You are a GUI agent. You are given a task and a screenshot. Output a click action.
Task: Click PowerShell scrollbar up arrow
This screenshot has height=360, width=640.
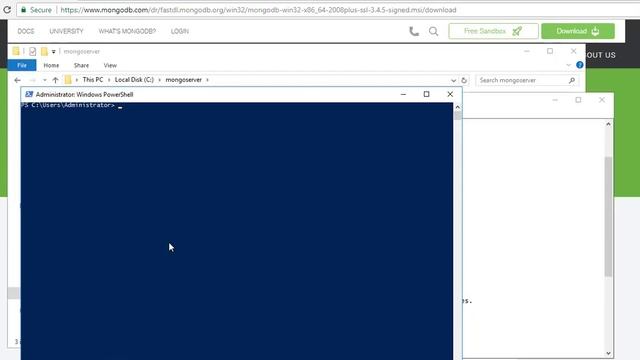click(x=458, y=107)
